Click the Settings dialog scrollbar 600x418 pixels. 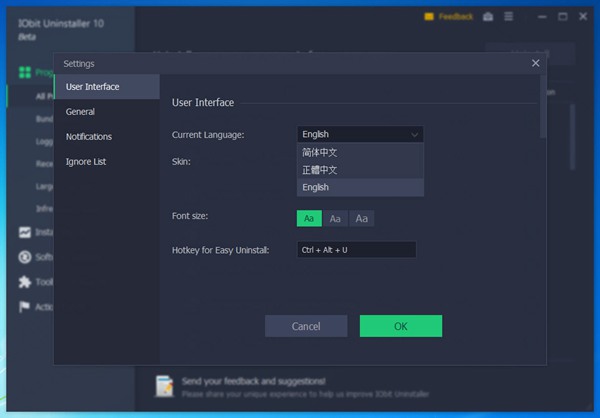tap(543, 107)
